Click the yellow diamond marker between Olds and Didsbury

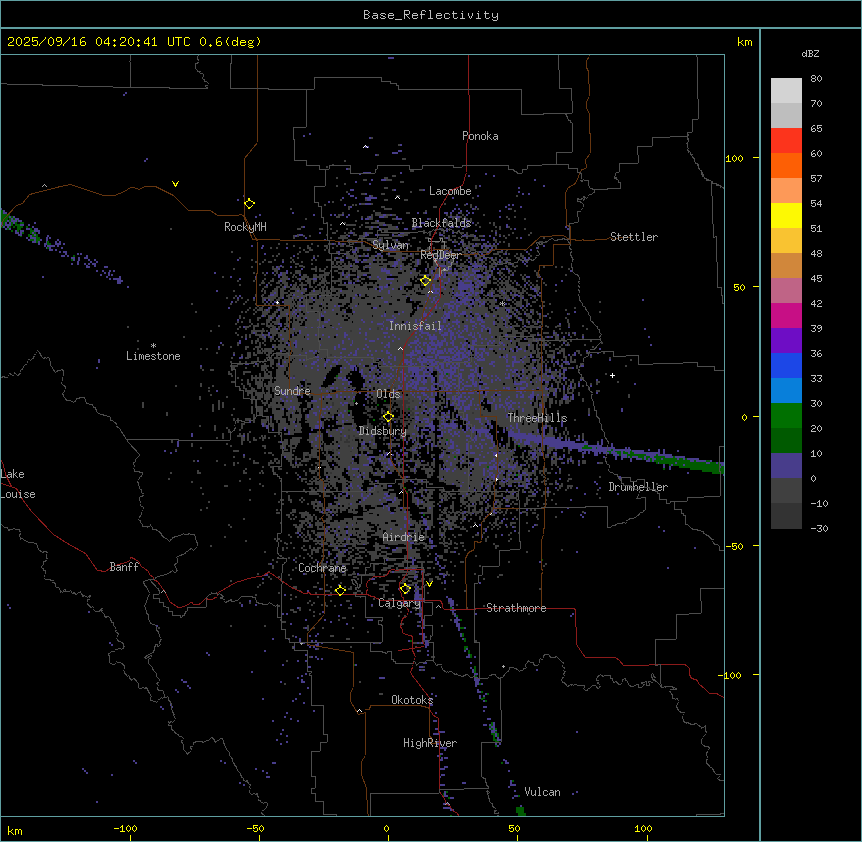[388, 417]
